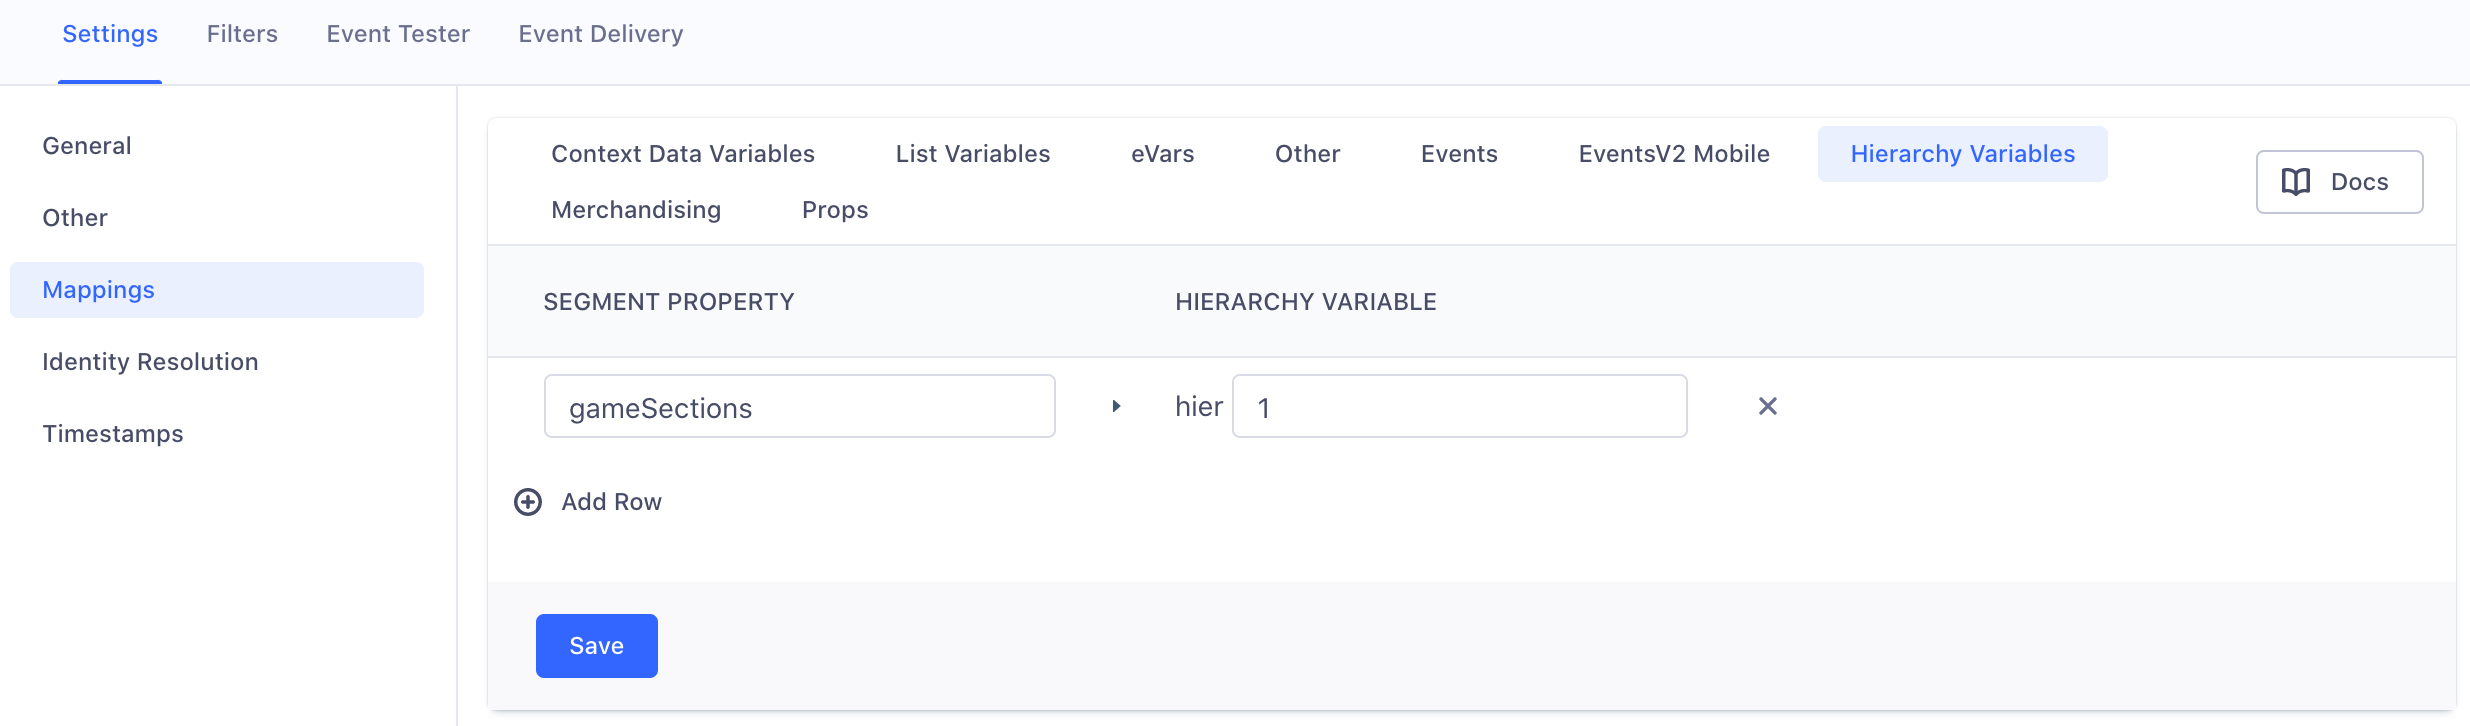This screenshot has width=2470, height=726.
Task: Navigate to Timestamps settings
Action: [113, 433]
